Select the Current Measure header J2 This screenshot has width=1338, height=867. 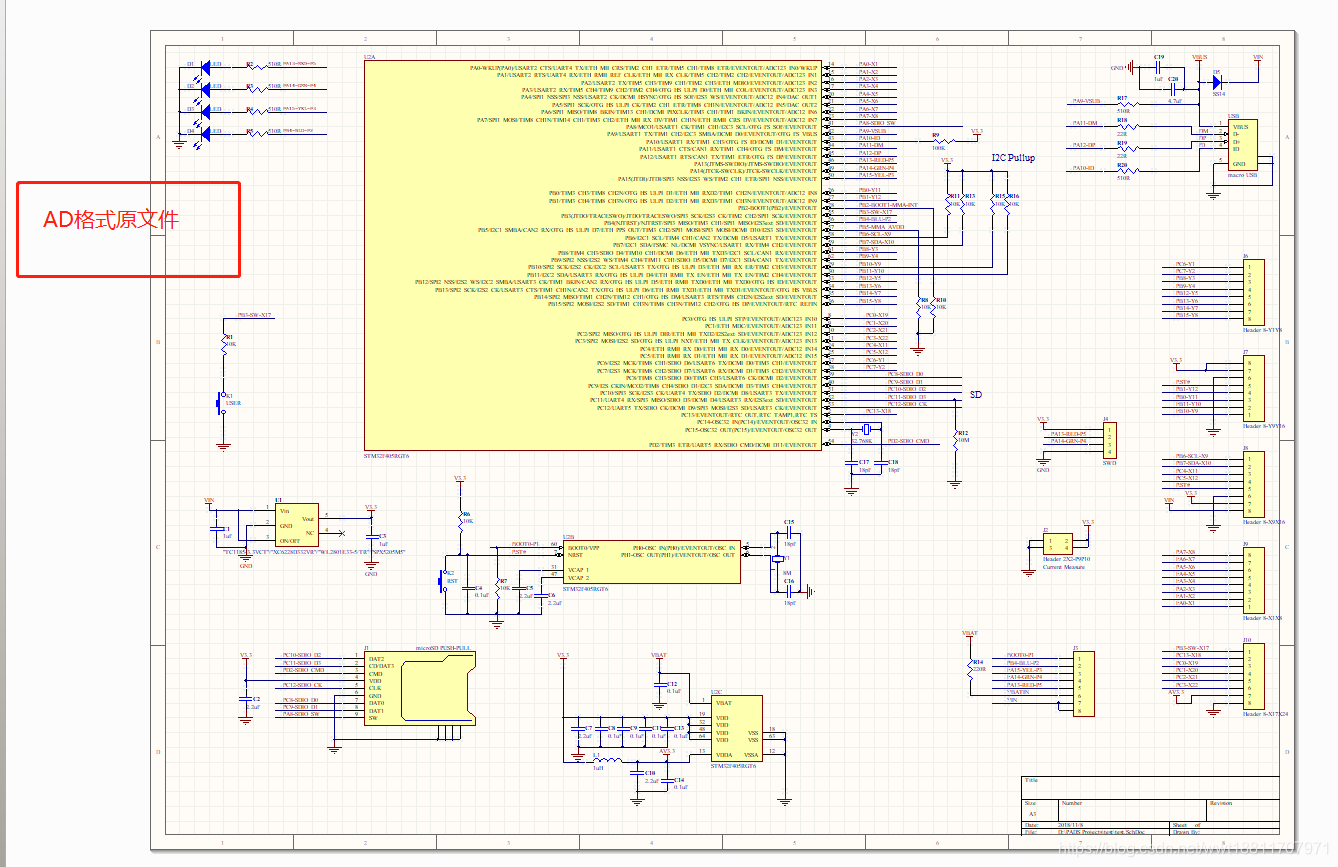click(1056, 546)
